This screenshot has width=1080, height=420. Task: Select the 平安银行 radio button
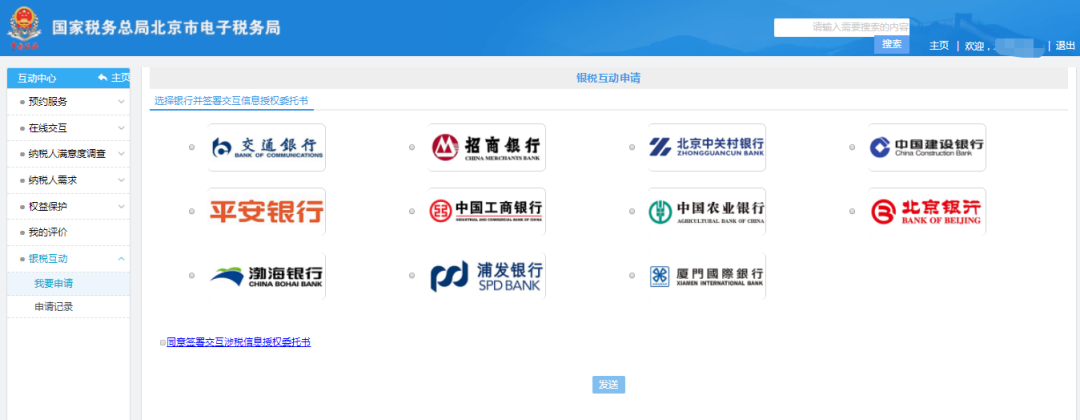[191, 211]
